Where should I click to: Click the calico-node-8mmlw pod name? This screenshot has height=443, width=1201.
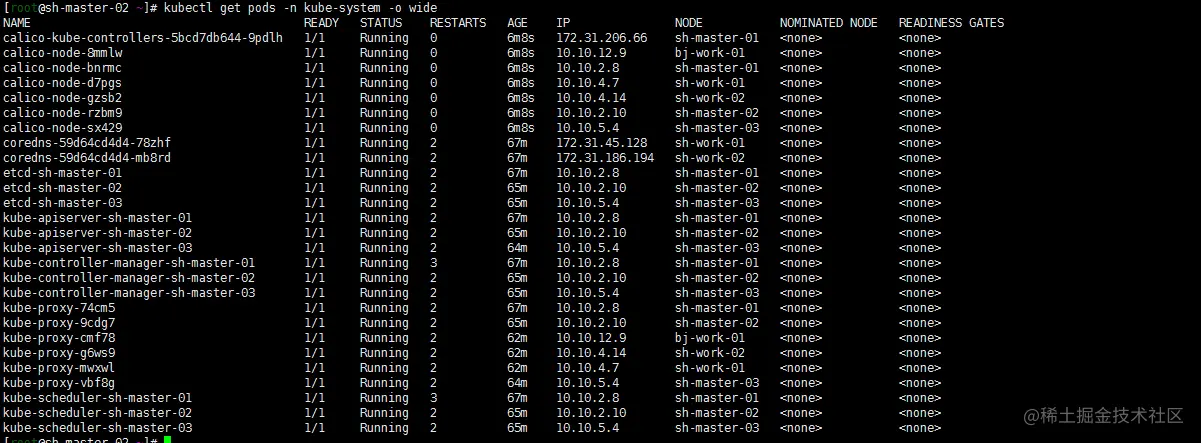pyautogui.click(x=63, y=53)
